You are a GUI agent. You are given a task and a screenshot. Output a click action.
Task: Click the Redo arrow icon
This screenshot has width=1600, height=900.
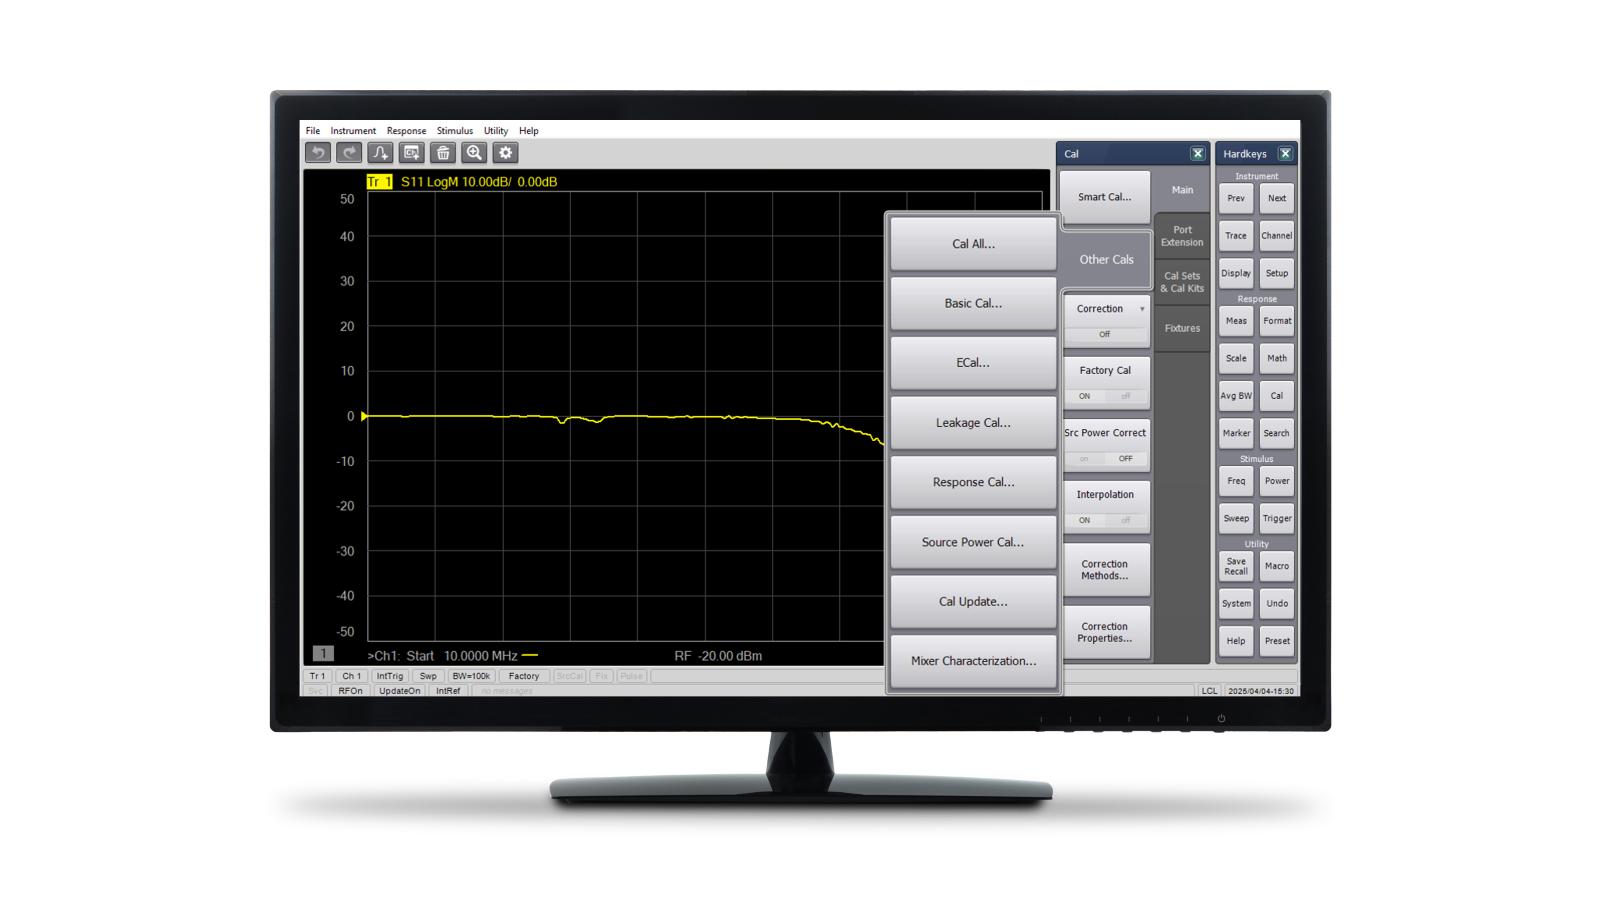(348, 152)
